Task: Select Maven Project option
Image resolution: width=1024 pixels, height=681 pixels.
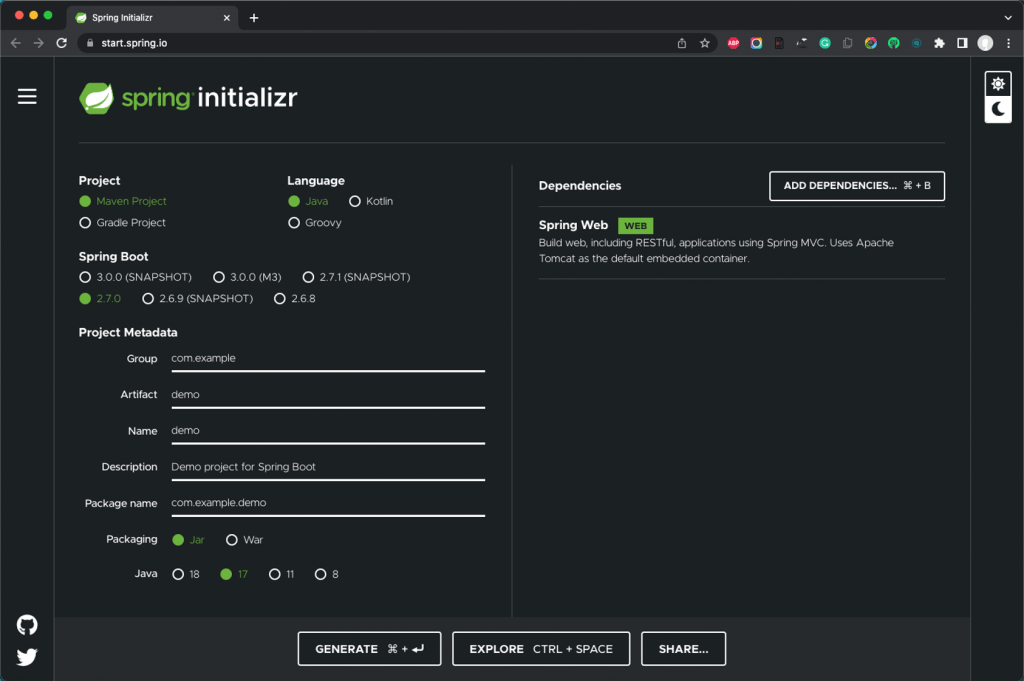Action: tap(123, 201)
